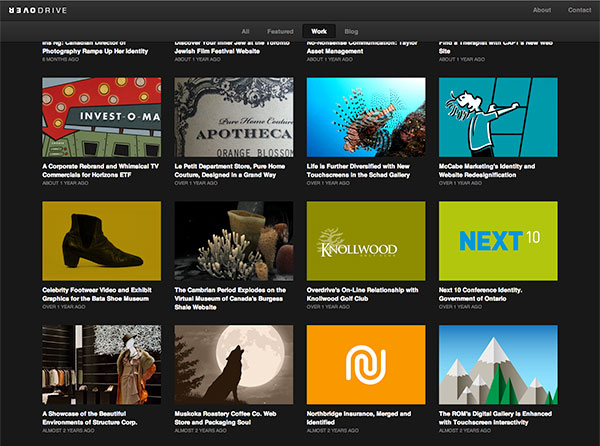Image resolution: width=600 pixels, height=446 pixels.
Task: Switch to the Featured tab
Action: [280, 31]
